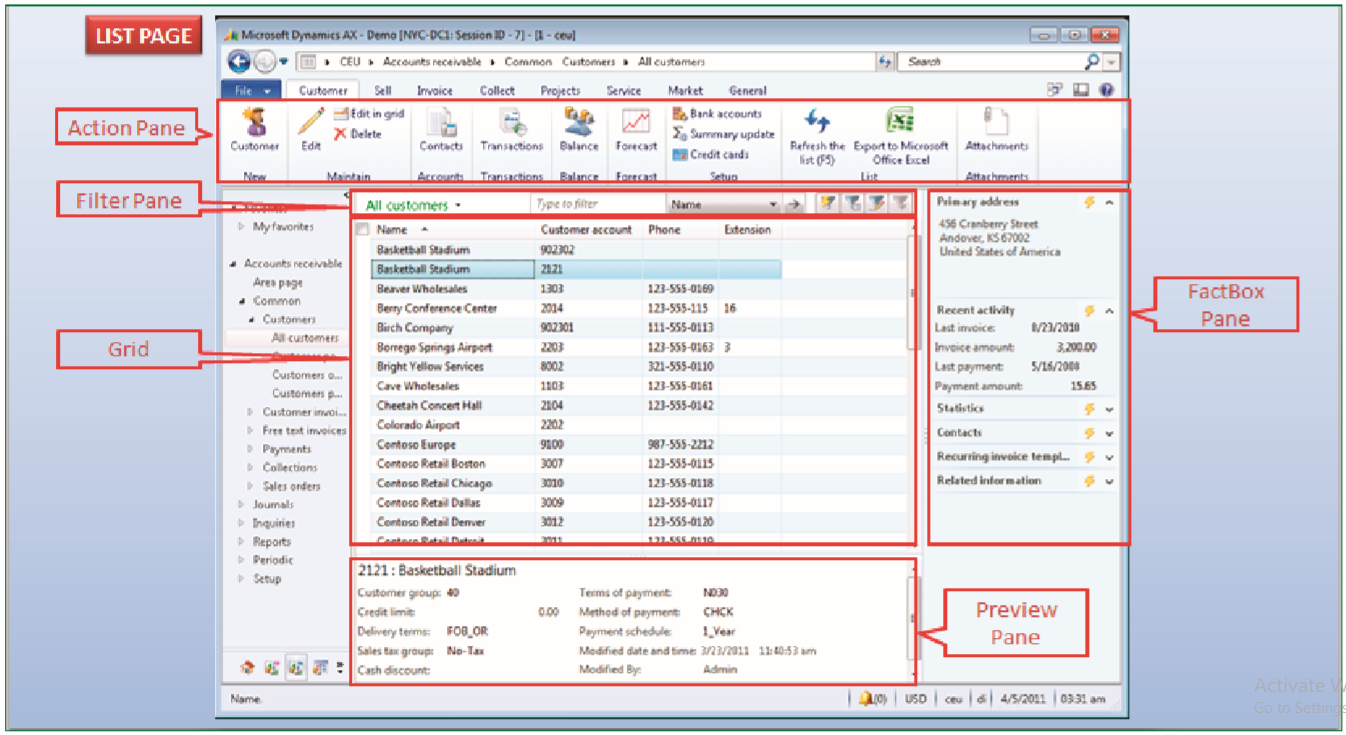Expand the Contacts FactBox

tap(1109, 433)
